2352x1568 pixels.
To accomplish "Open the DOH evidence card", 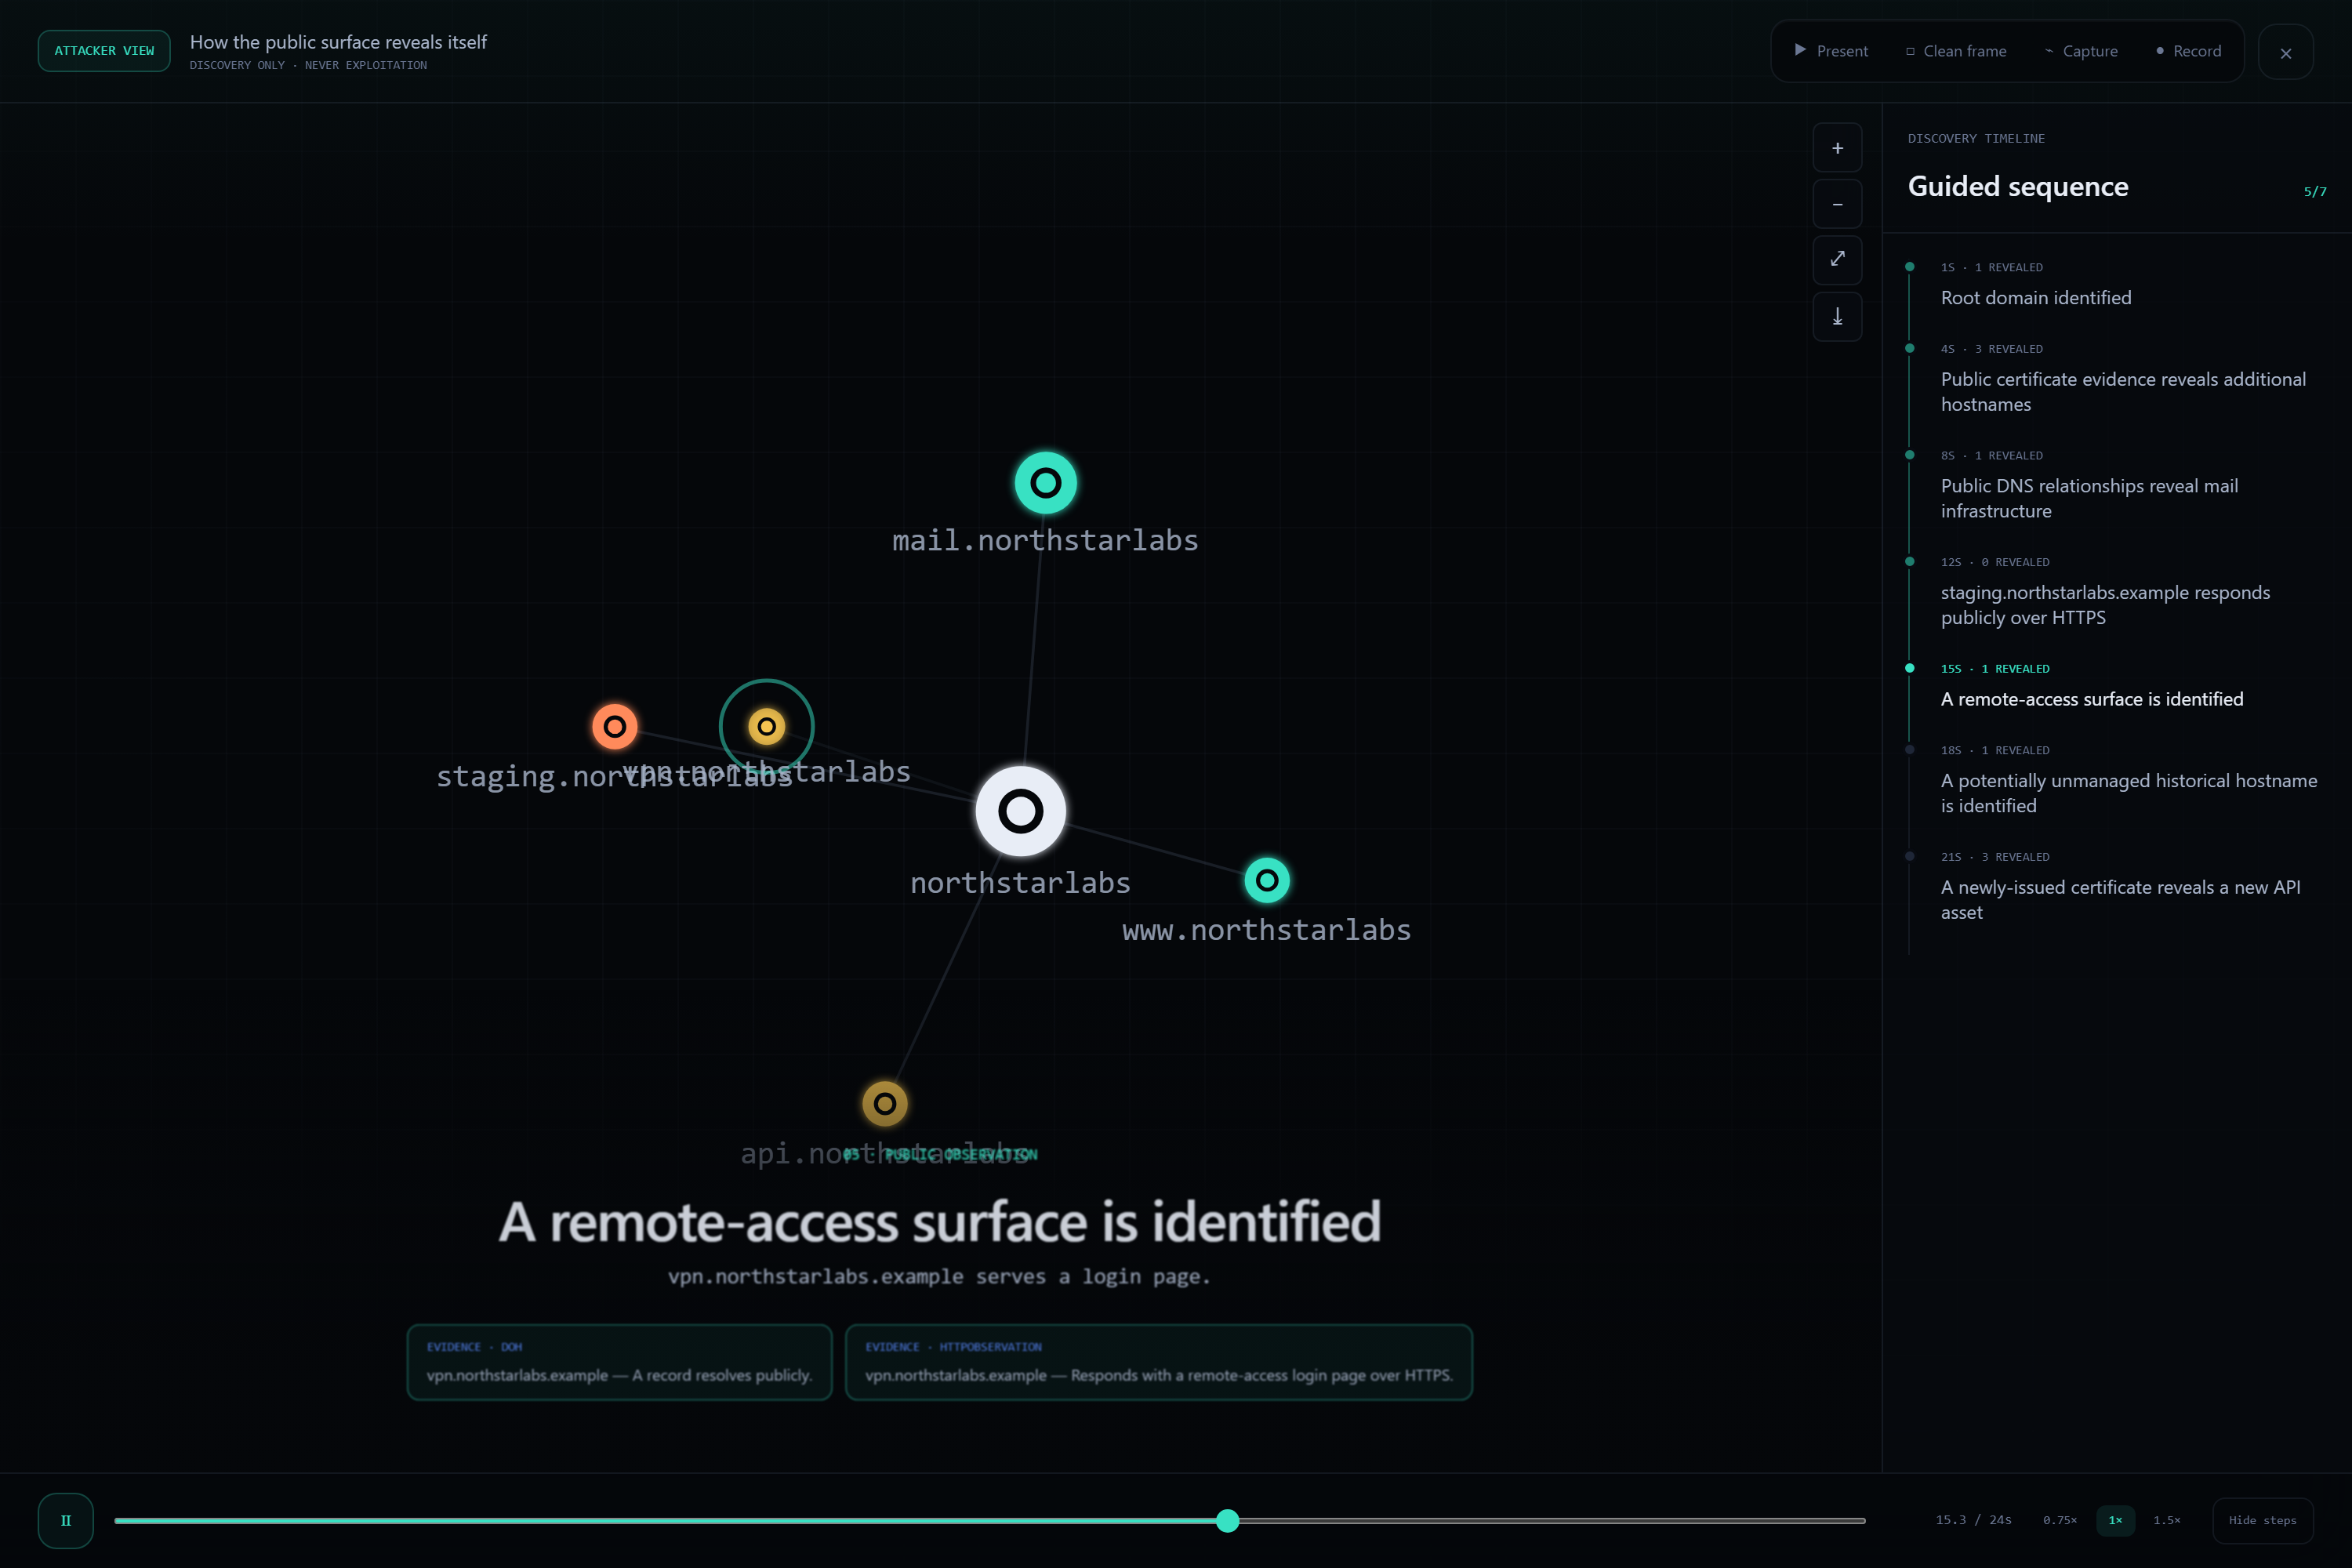I will point(619,1362).
